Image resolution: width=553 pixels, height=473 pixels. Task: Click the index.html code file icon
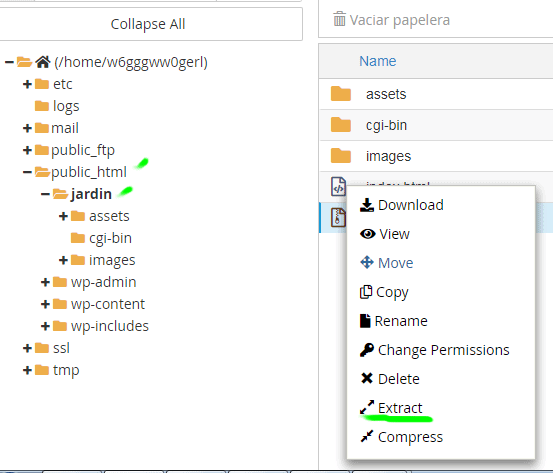coord(338,186)
